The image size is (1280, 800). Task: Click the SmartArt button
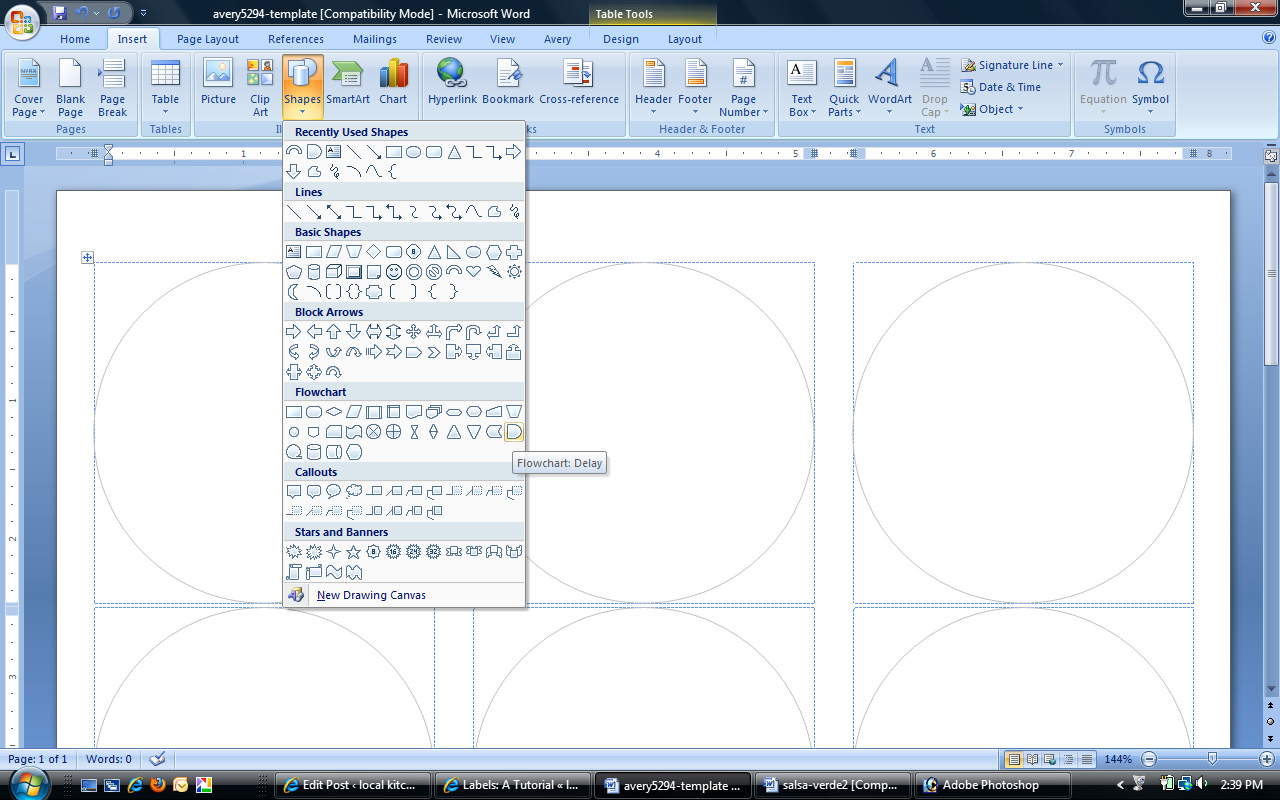[x=347, y=83]
